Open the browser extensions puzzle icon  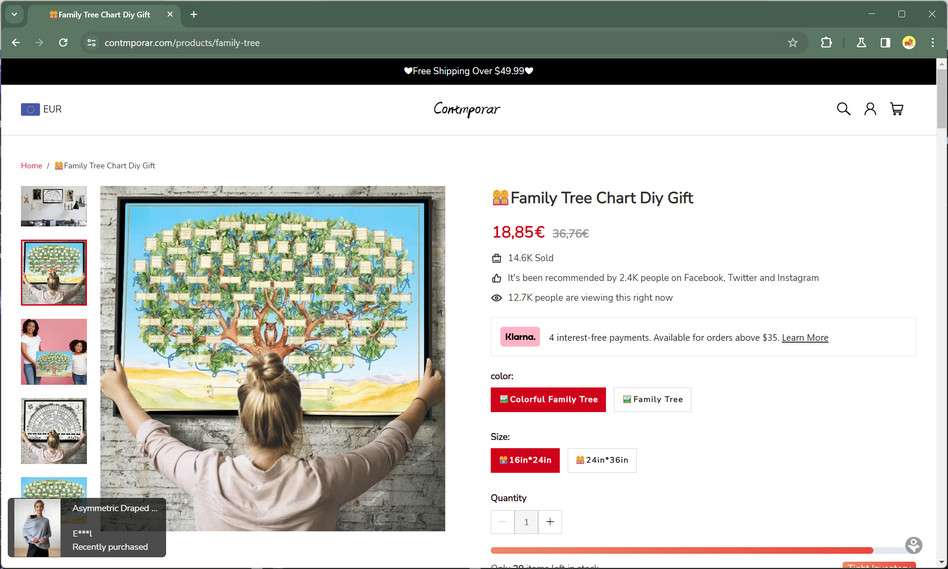tap(826, 42)
